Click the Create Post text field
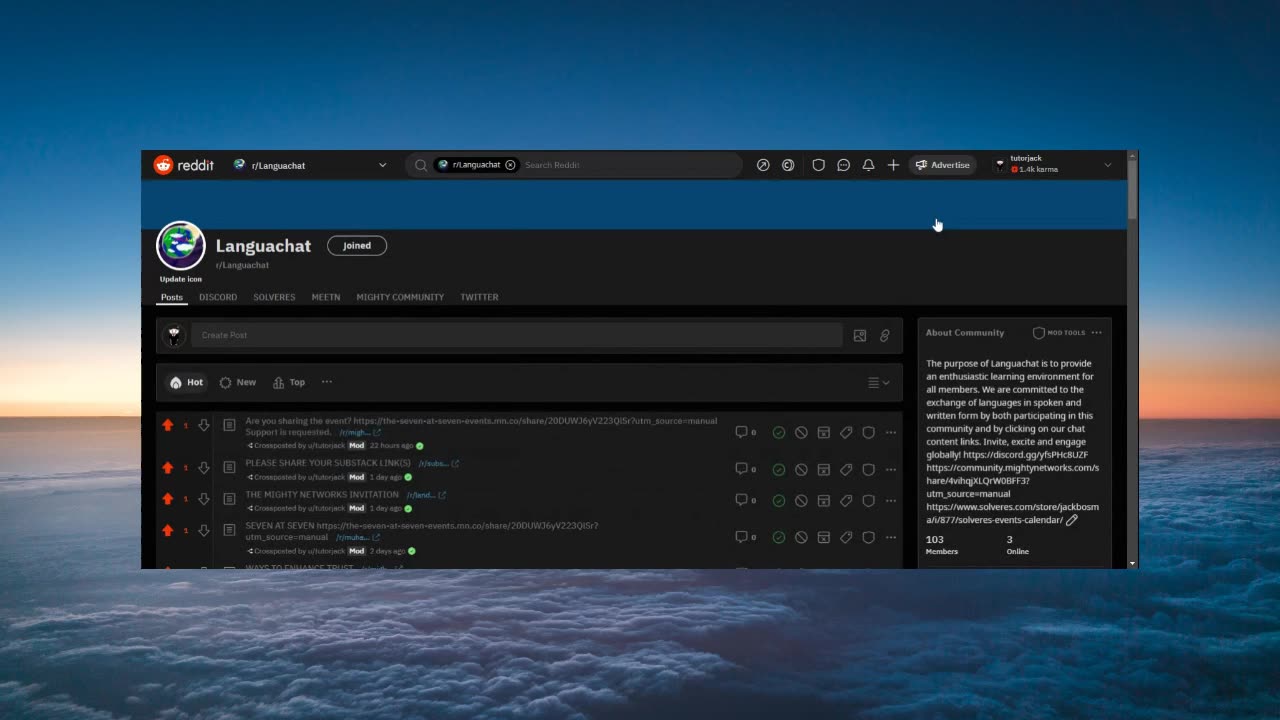 517,336
